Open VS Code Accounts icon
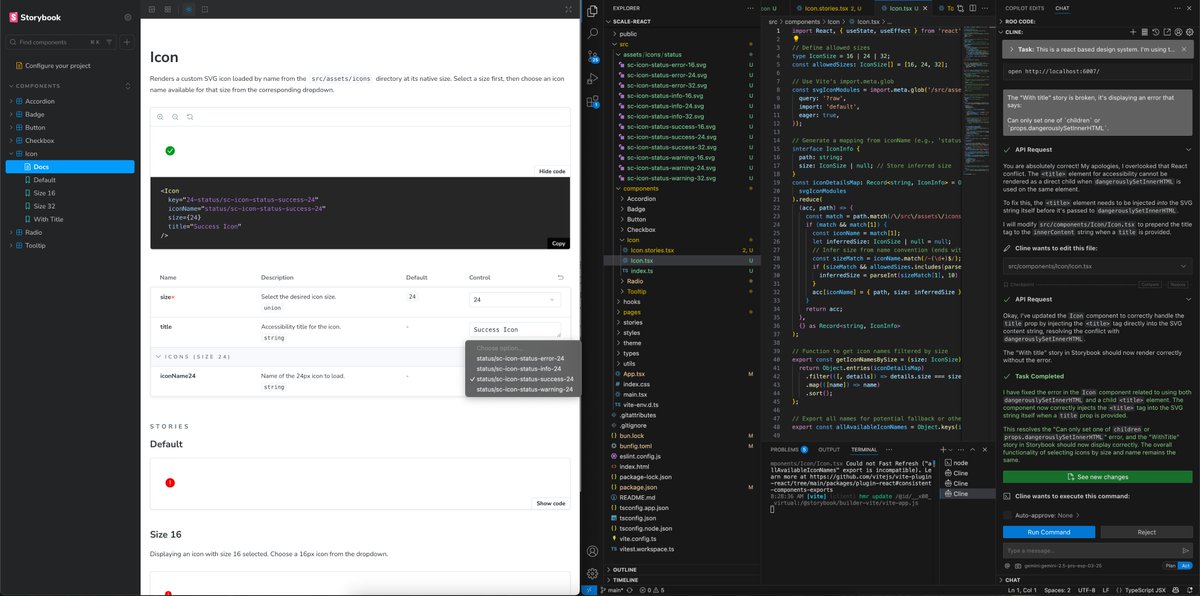1200x596 pixels. pyautogui.click(x=594, y=550)
